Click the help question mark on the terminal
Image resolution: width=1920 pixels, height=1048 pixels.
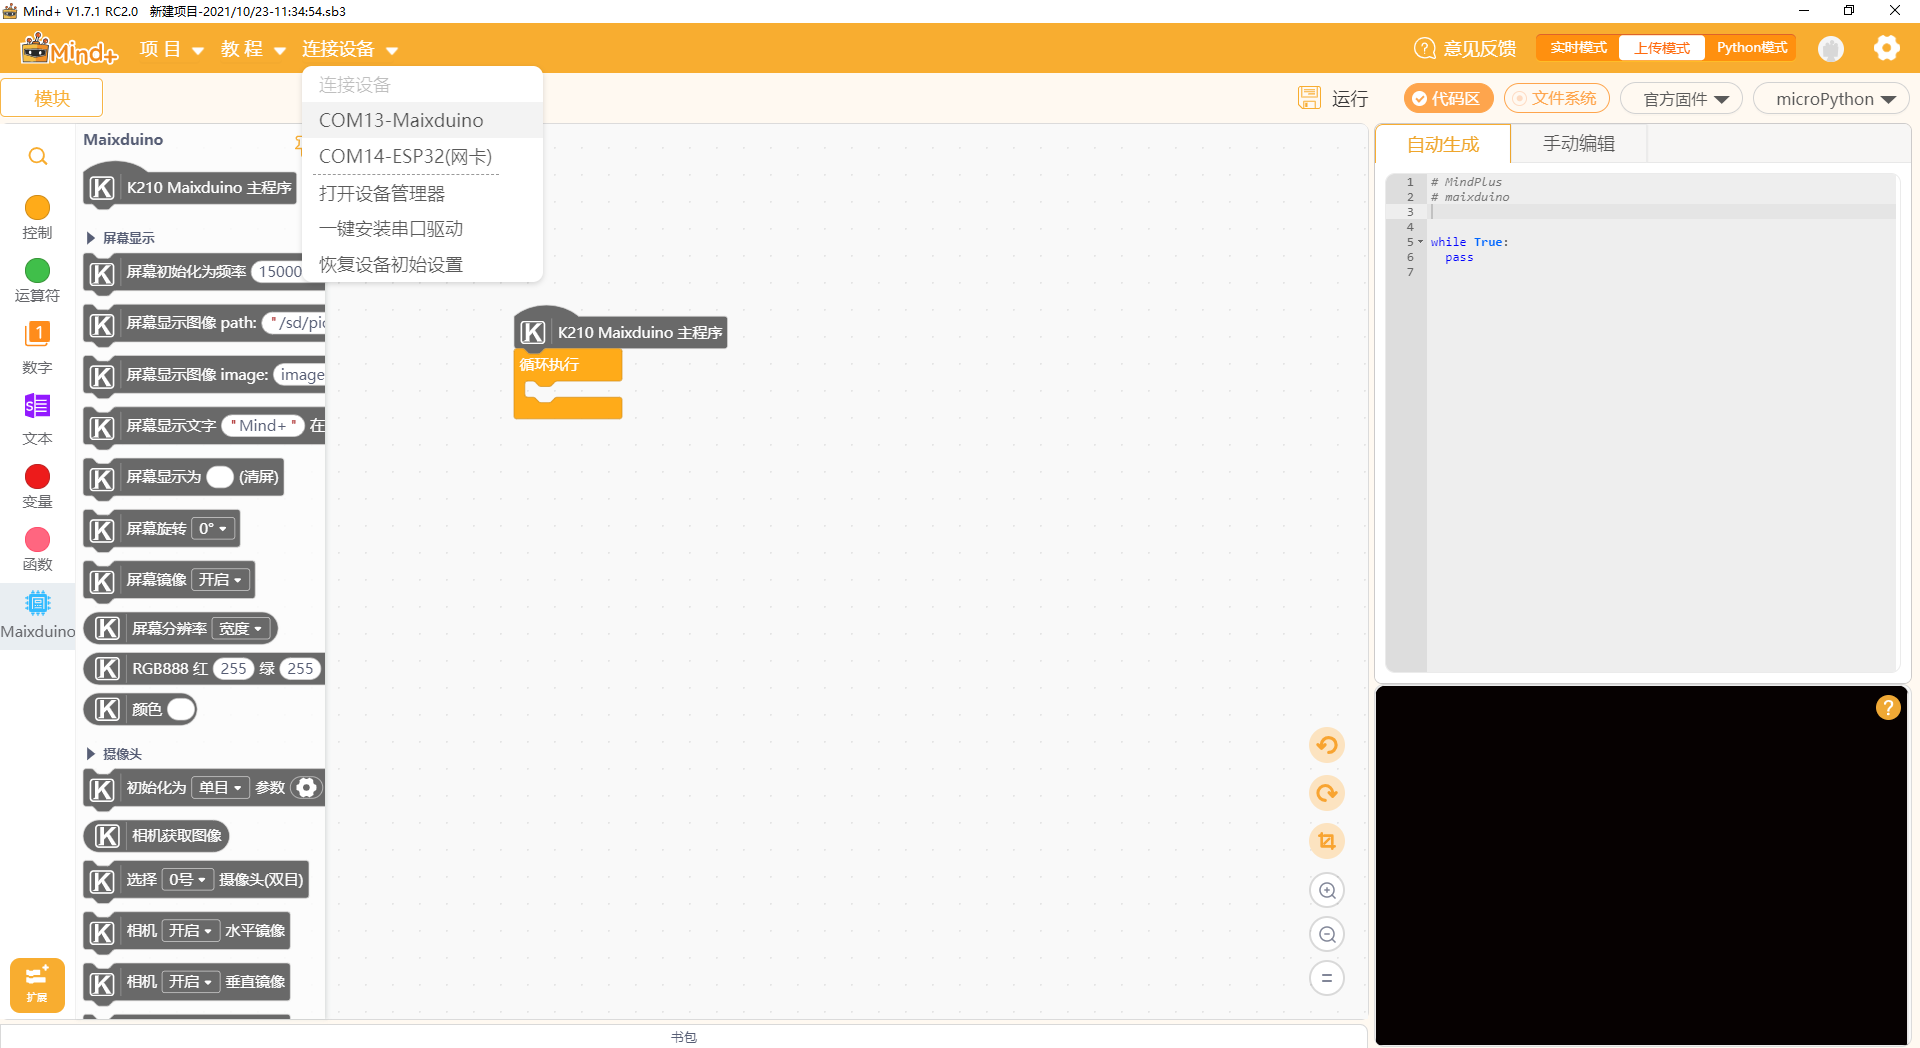pos(1888,707)
